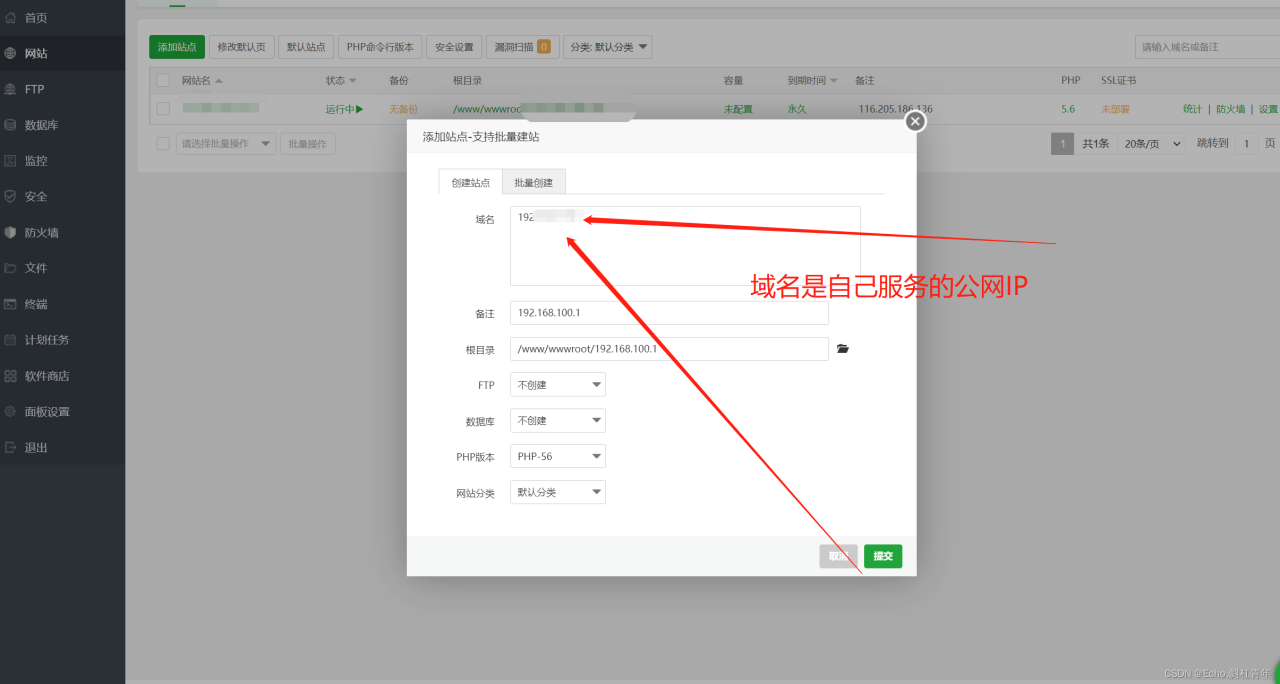Screen dimensions: 1280x684
Task: Open the 软件商店 app store icon
Action: (10, 376)
